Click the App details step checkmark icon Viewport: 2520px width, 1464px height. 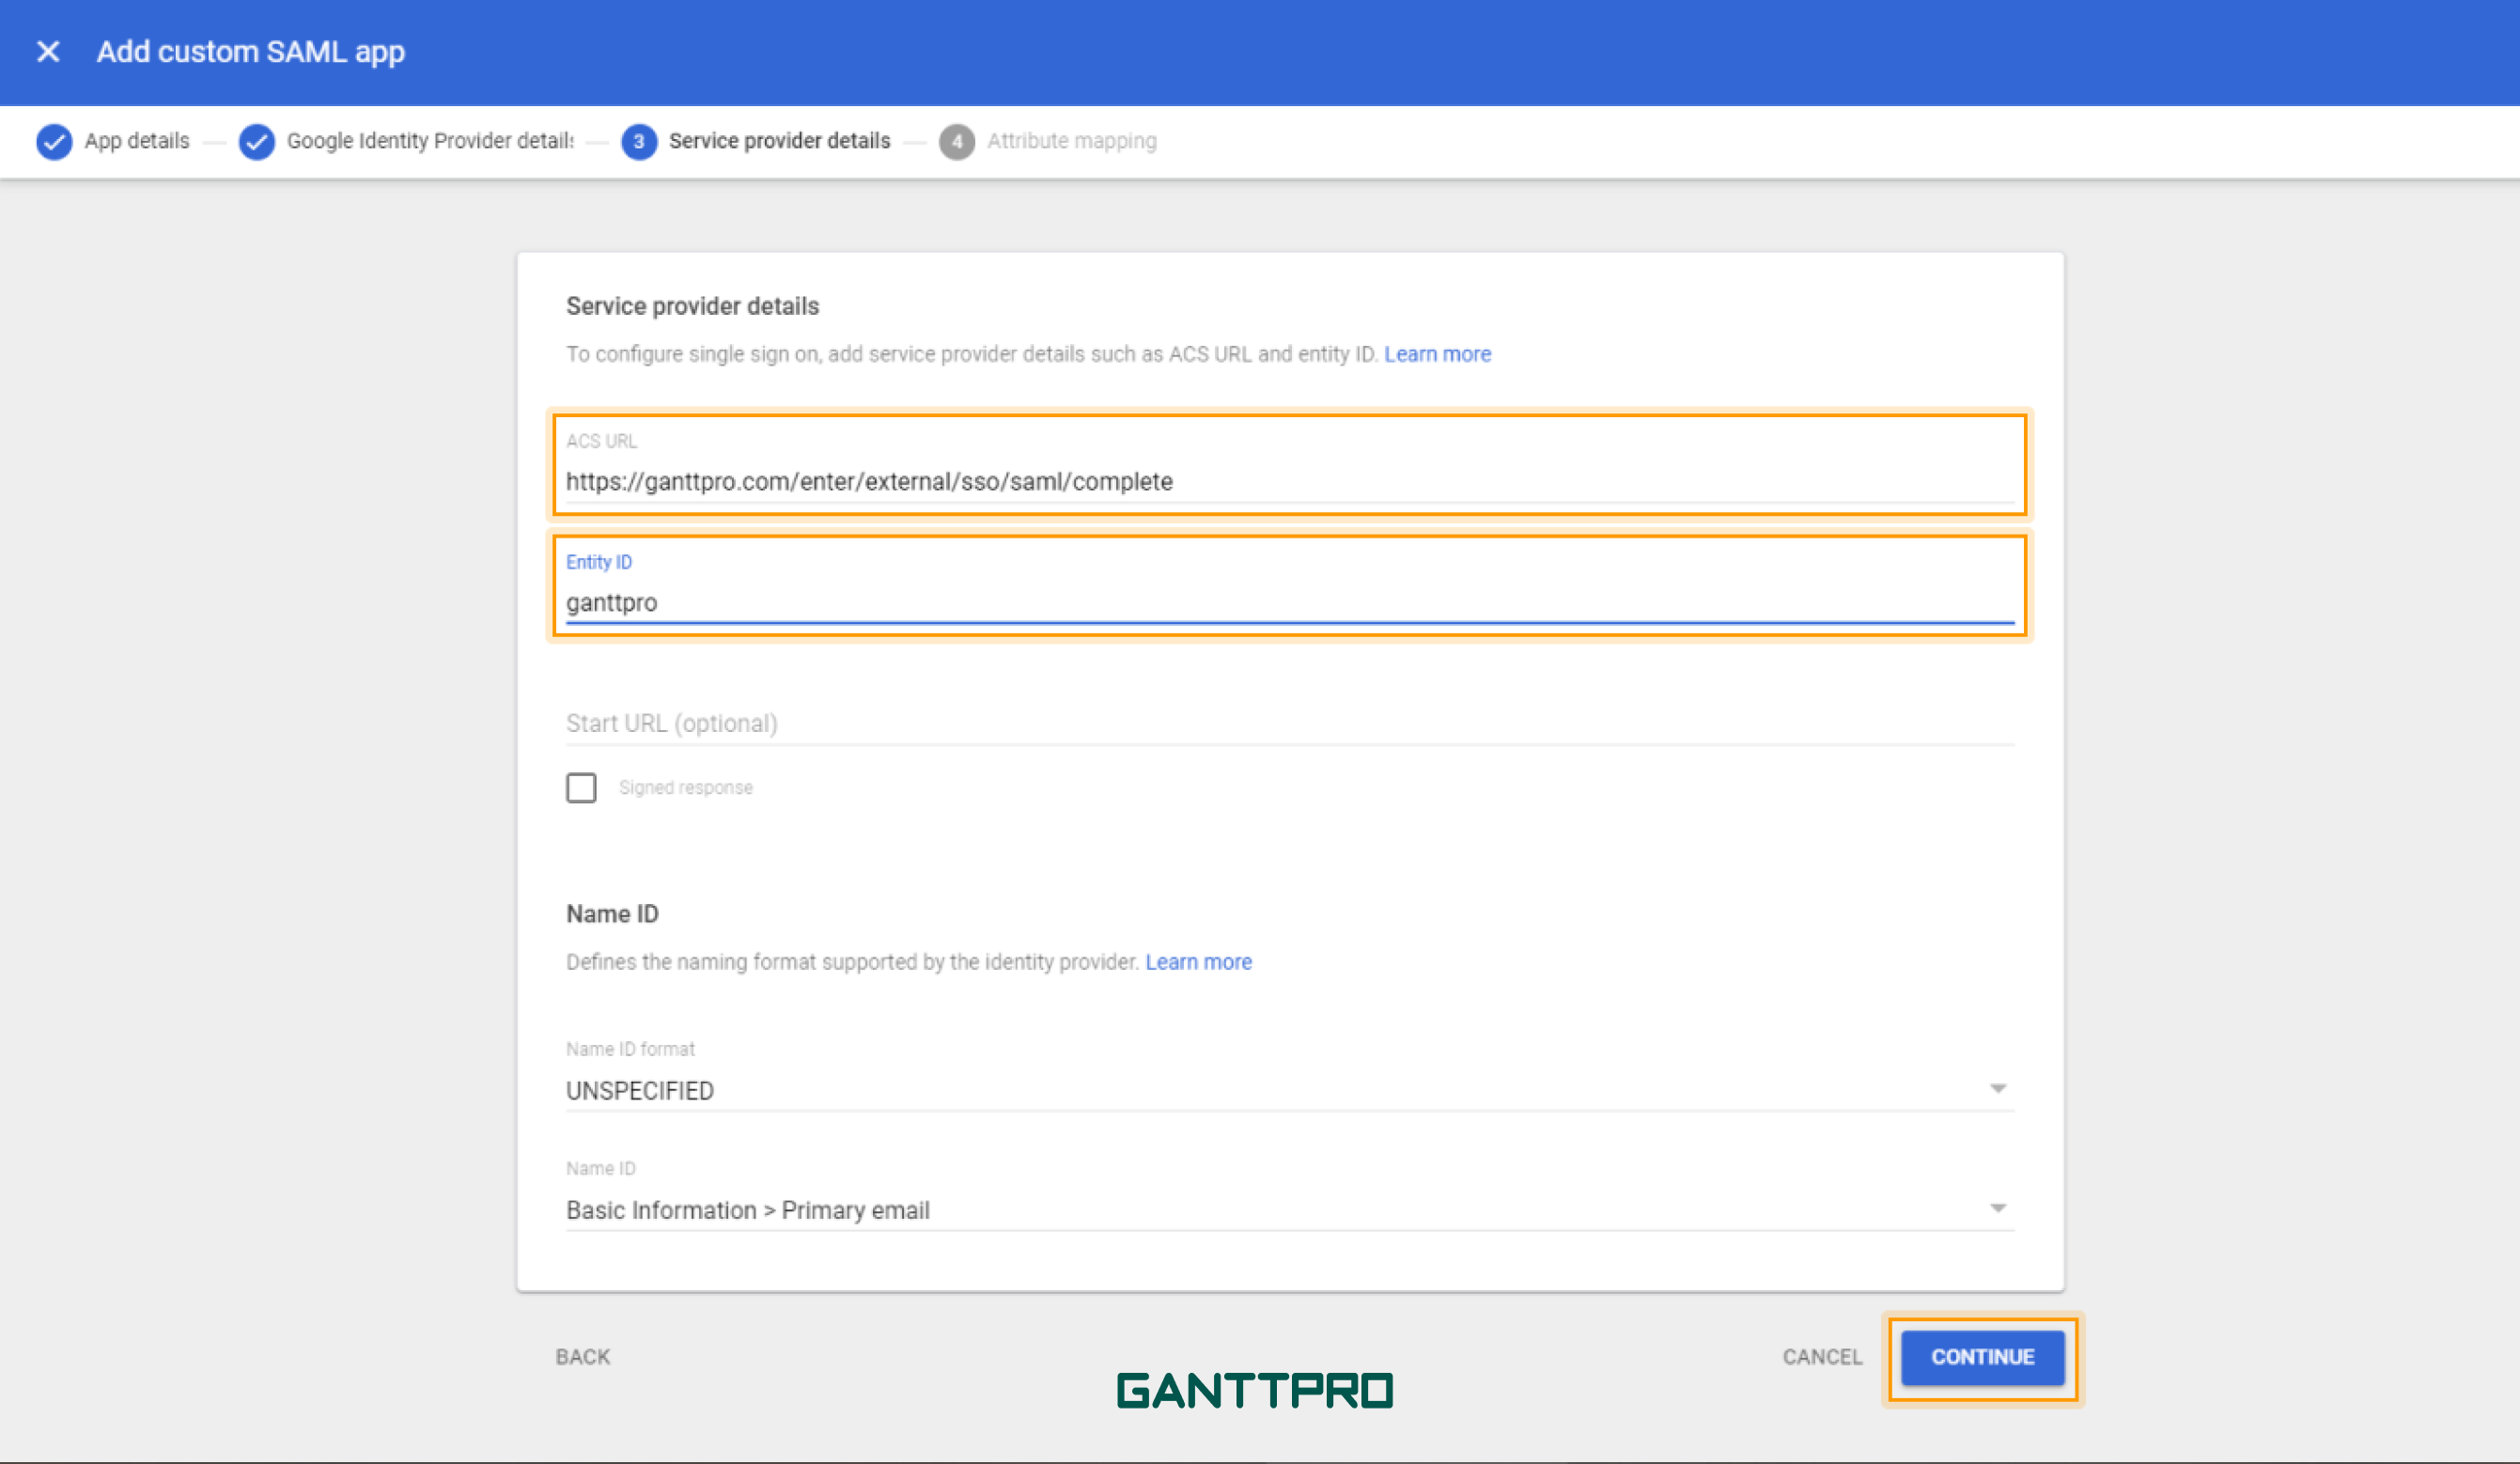pyautogui.click(x=54, y=141)
